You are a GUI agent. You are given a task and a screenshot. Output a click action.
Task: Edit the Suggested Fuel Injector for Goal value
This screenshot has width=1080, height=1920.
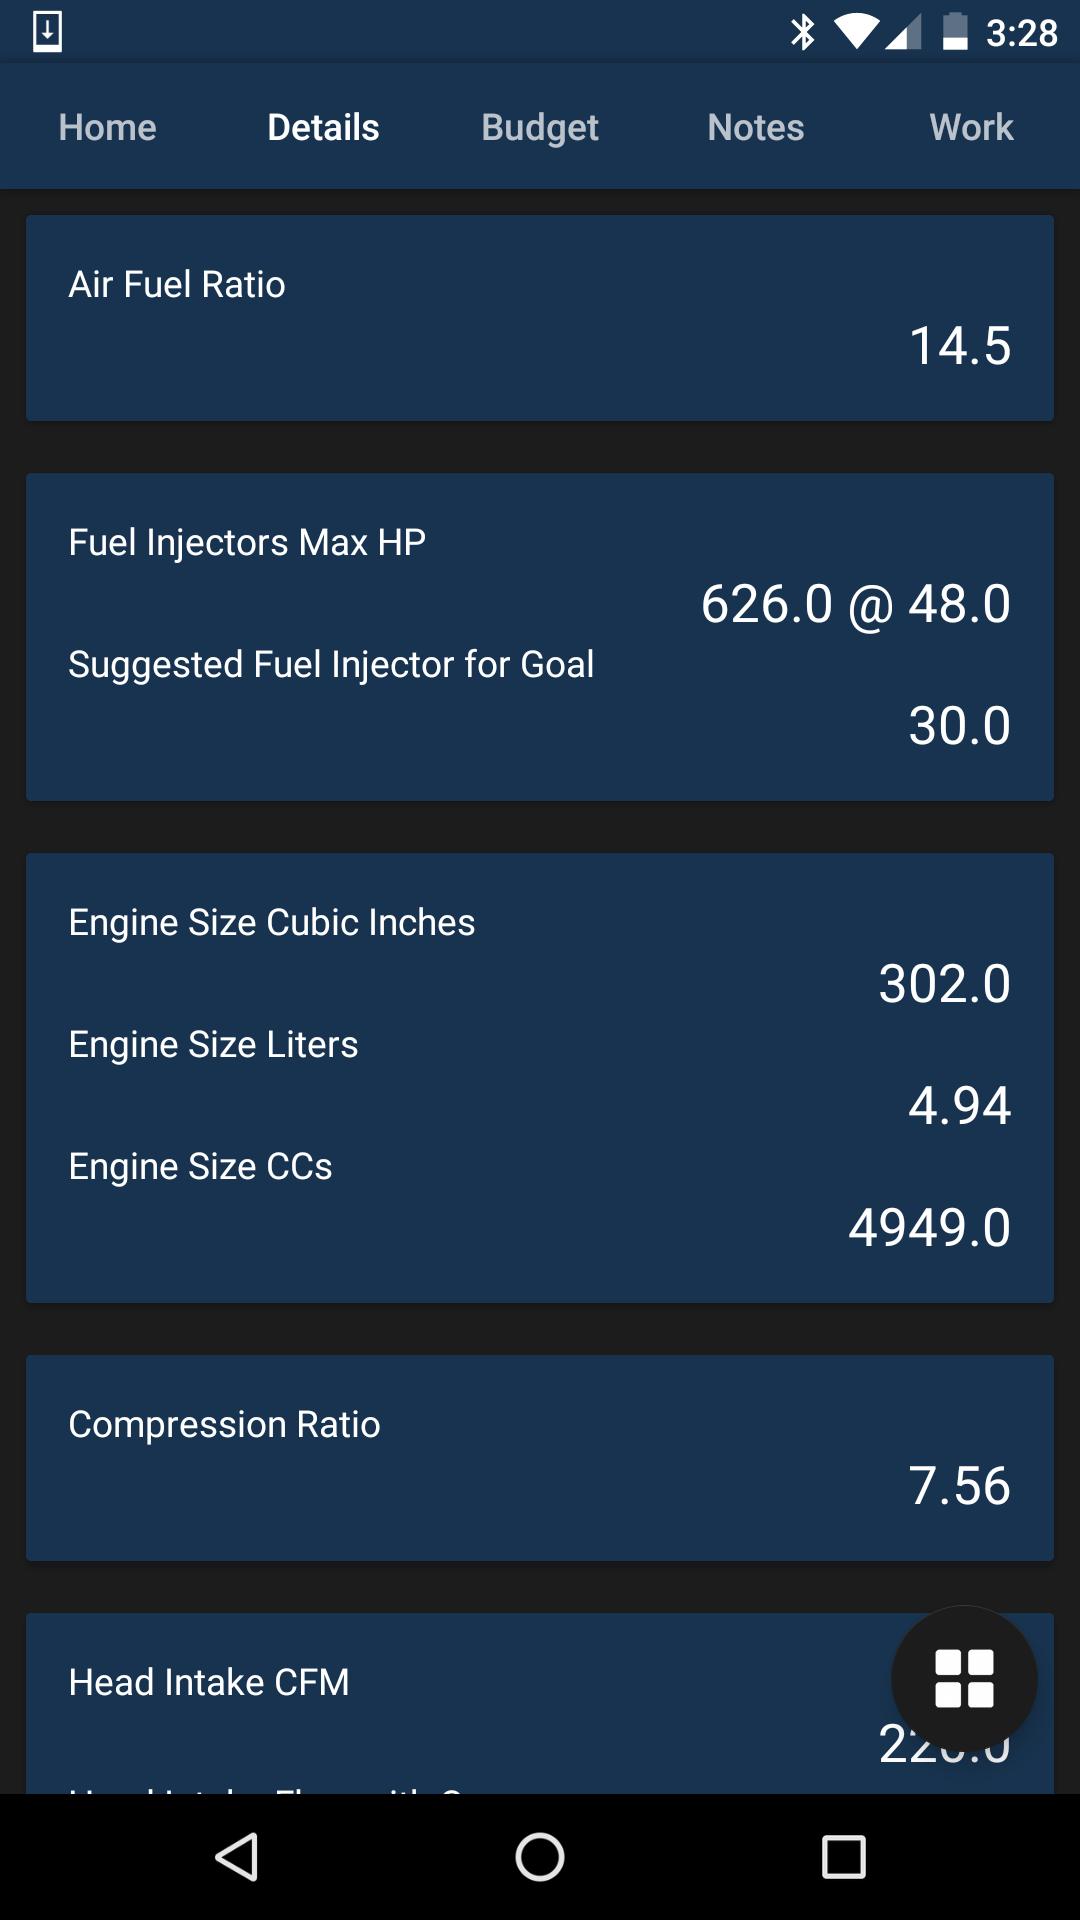coord(960,726)
